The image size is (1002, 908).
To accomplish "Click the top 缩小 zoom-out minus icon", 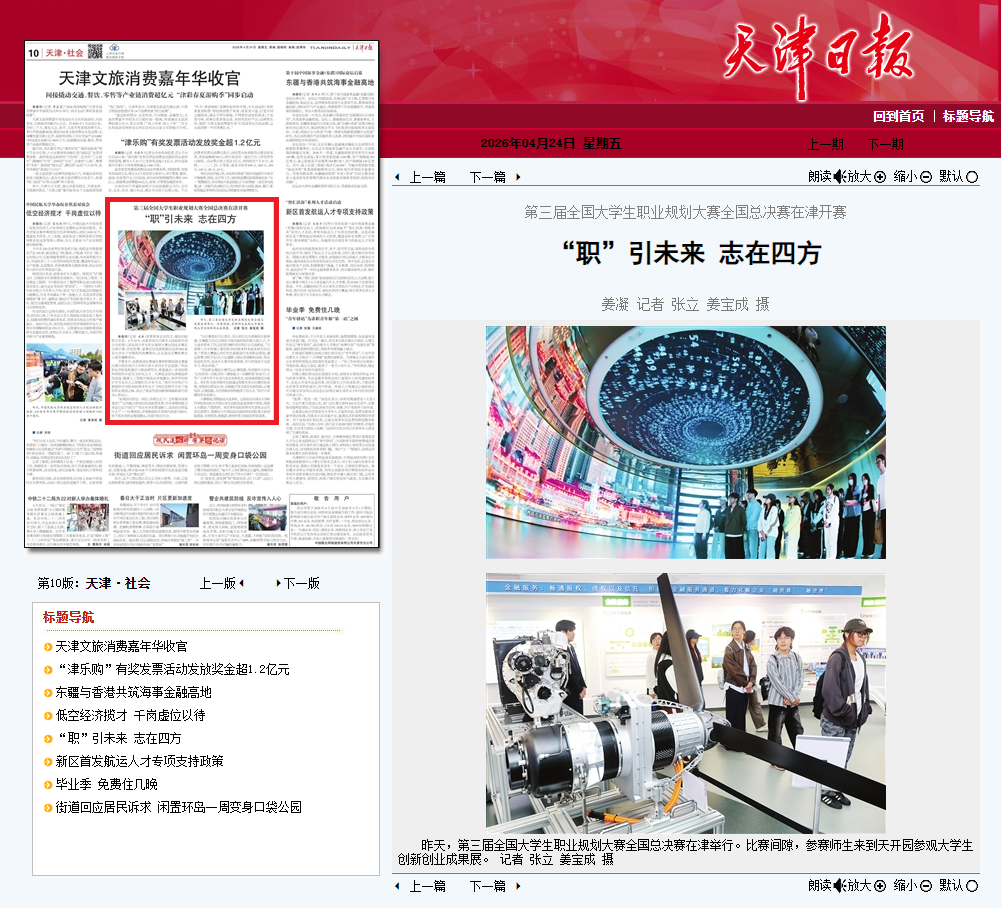I will (926, 177).
